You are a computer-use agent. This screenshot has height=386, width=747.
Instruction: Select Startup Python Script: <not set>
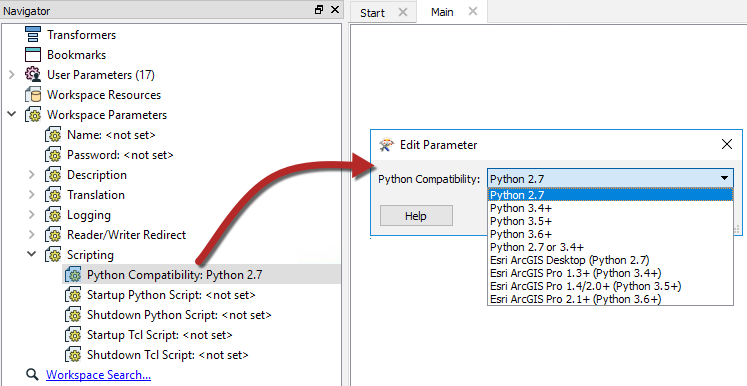pyautogui.click(x=171, y=295)
